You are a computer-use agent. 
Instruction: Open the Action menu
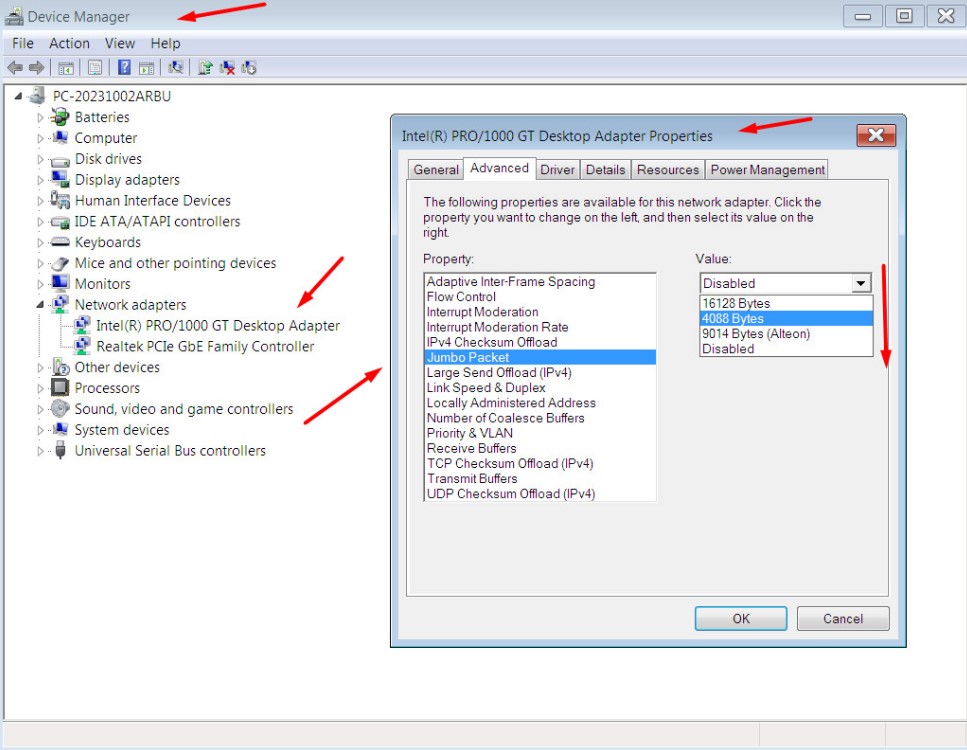69,43
